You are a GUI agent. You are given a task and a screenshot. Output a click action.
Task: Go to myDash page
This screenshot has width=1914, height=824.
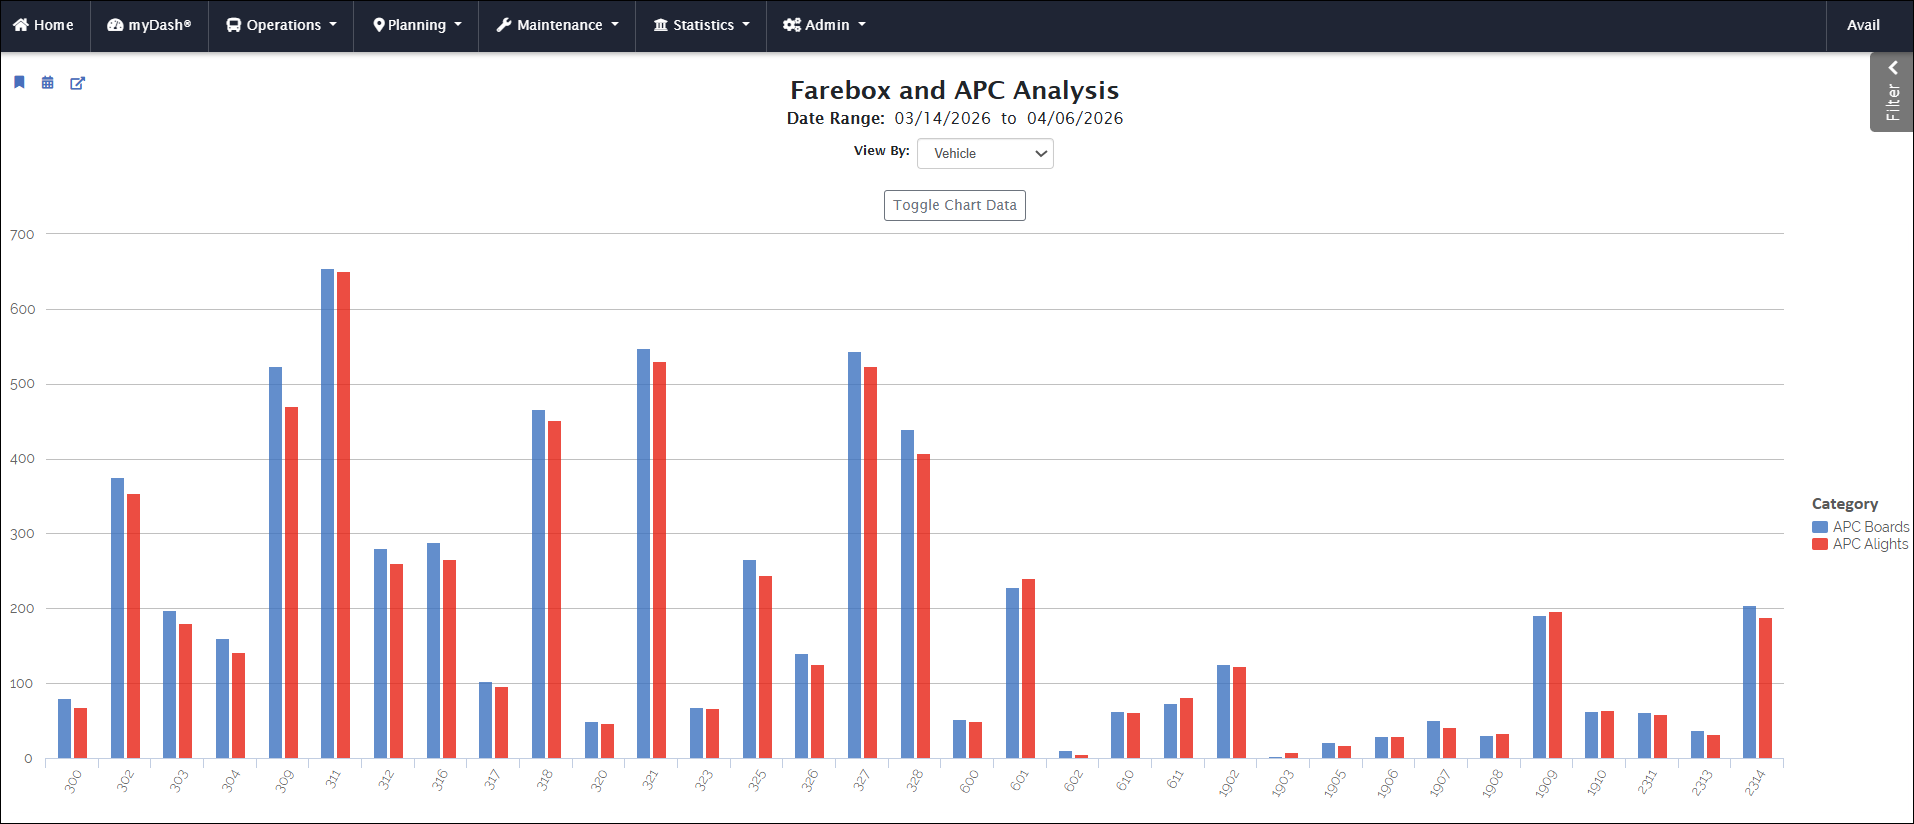[159, 25]
